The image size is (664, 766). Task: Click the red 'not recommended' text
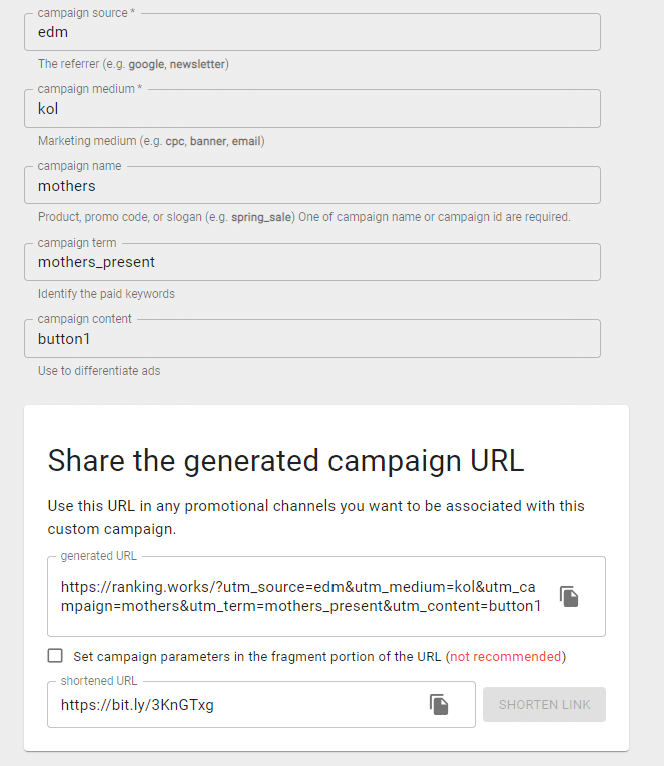[x=506, y=657]
